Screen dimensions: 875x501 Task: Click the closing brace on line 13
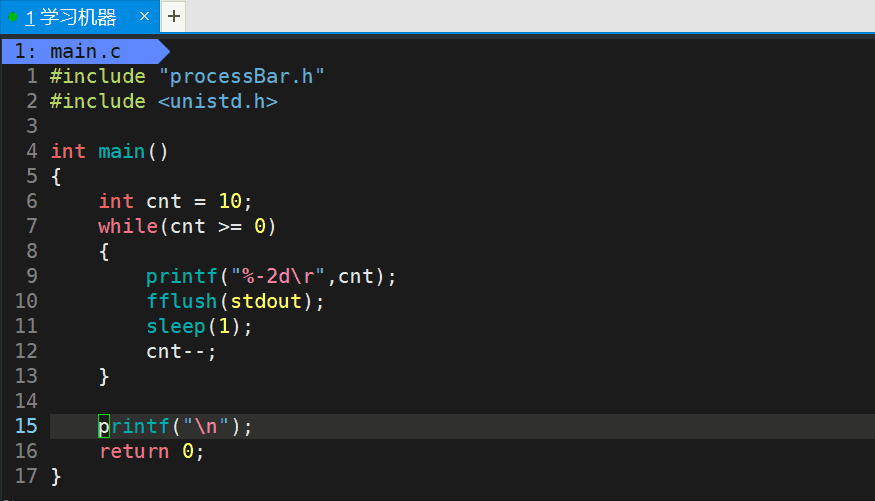click(104, 377)
